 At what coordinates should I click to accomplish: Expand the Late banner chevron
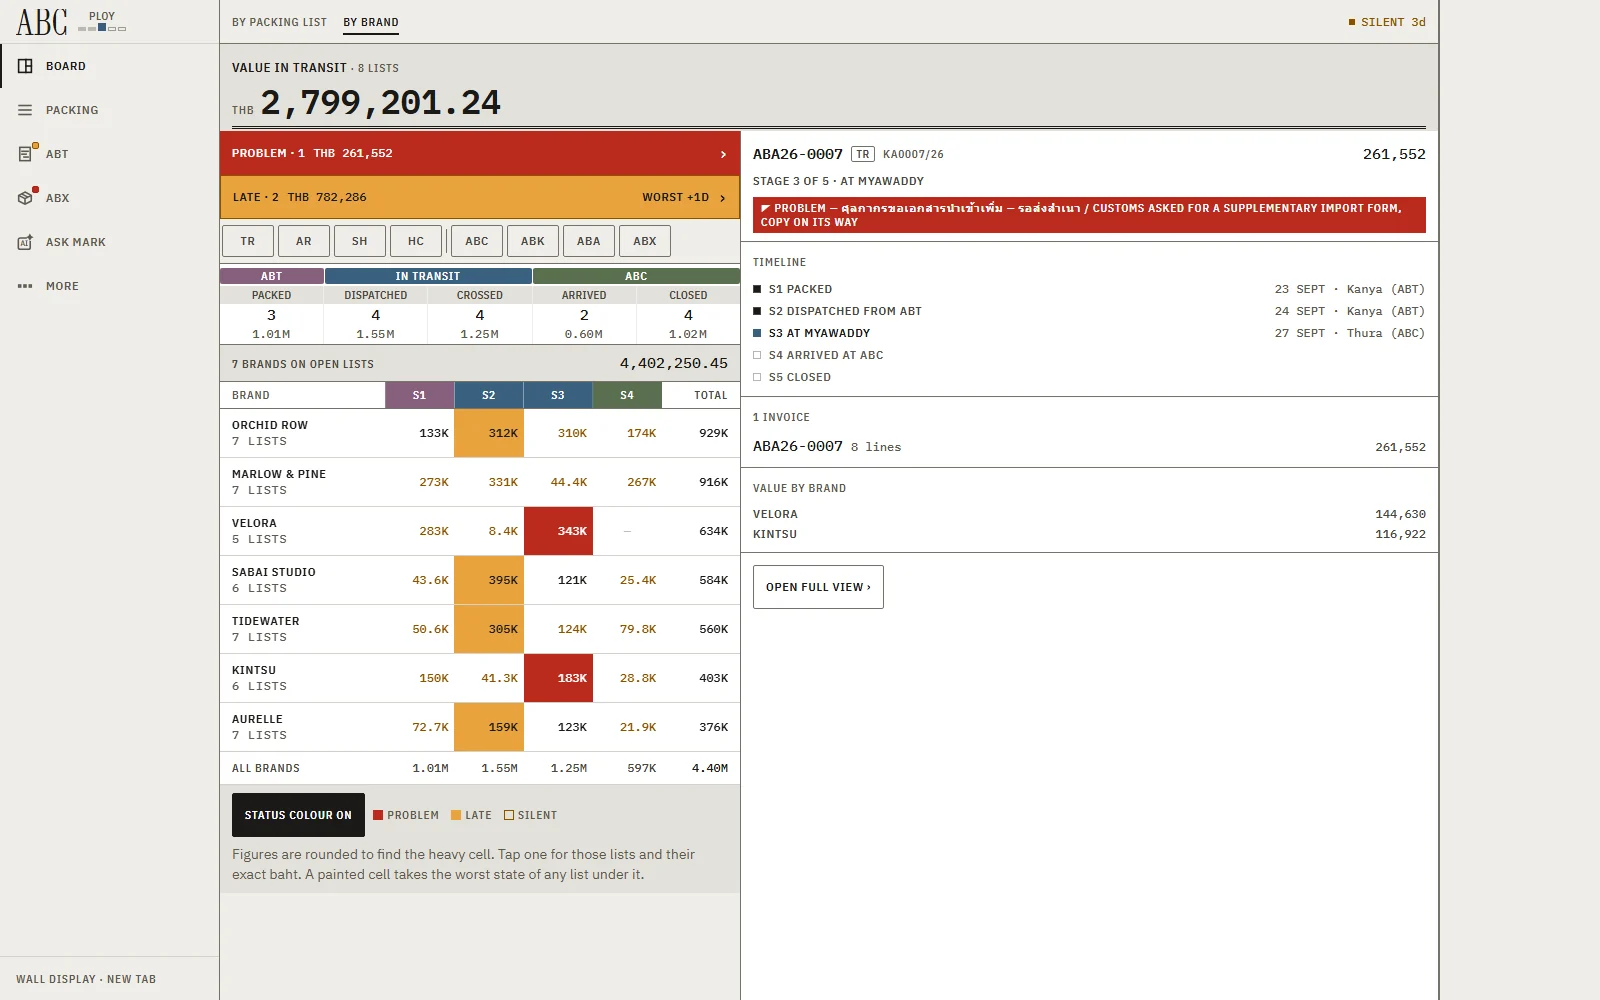[723, 198]
